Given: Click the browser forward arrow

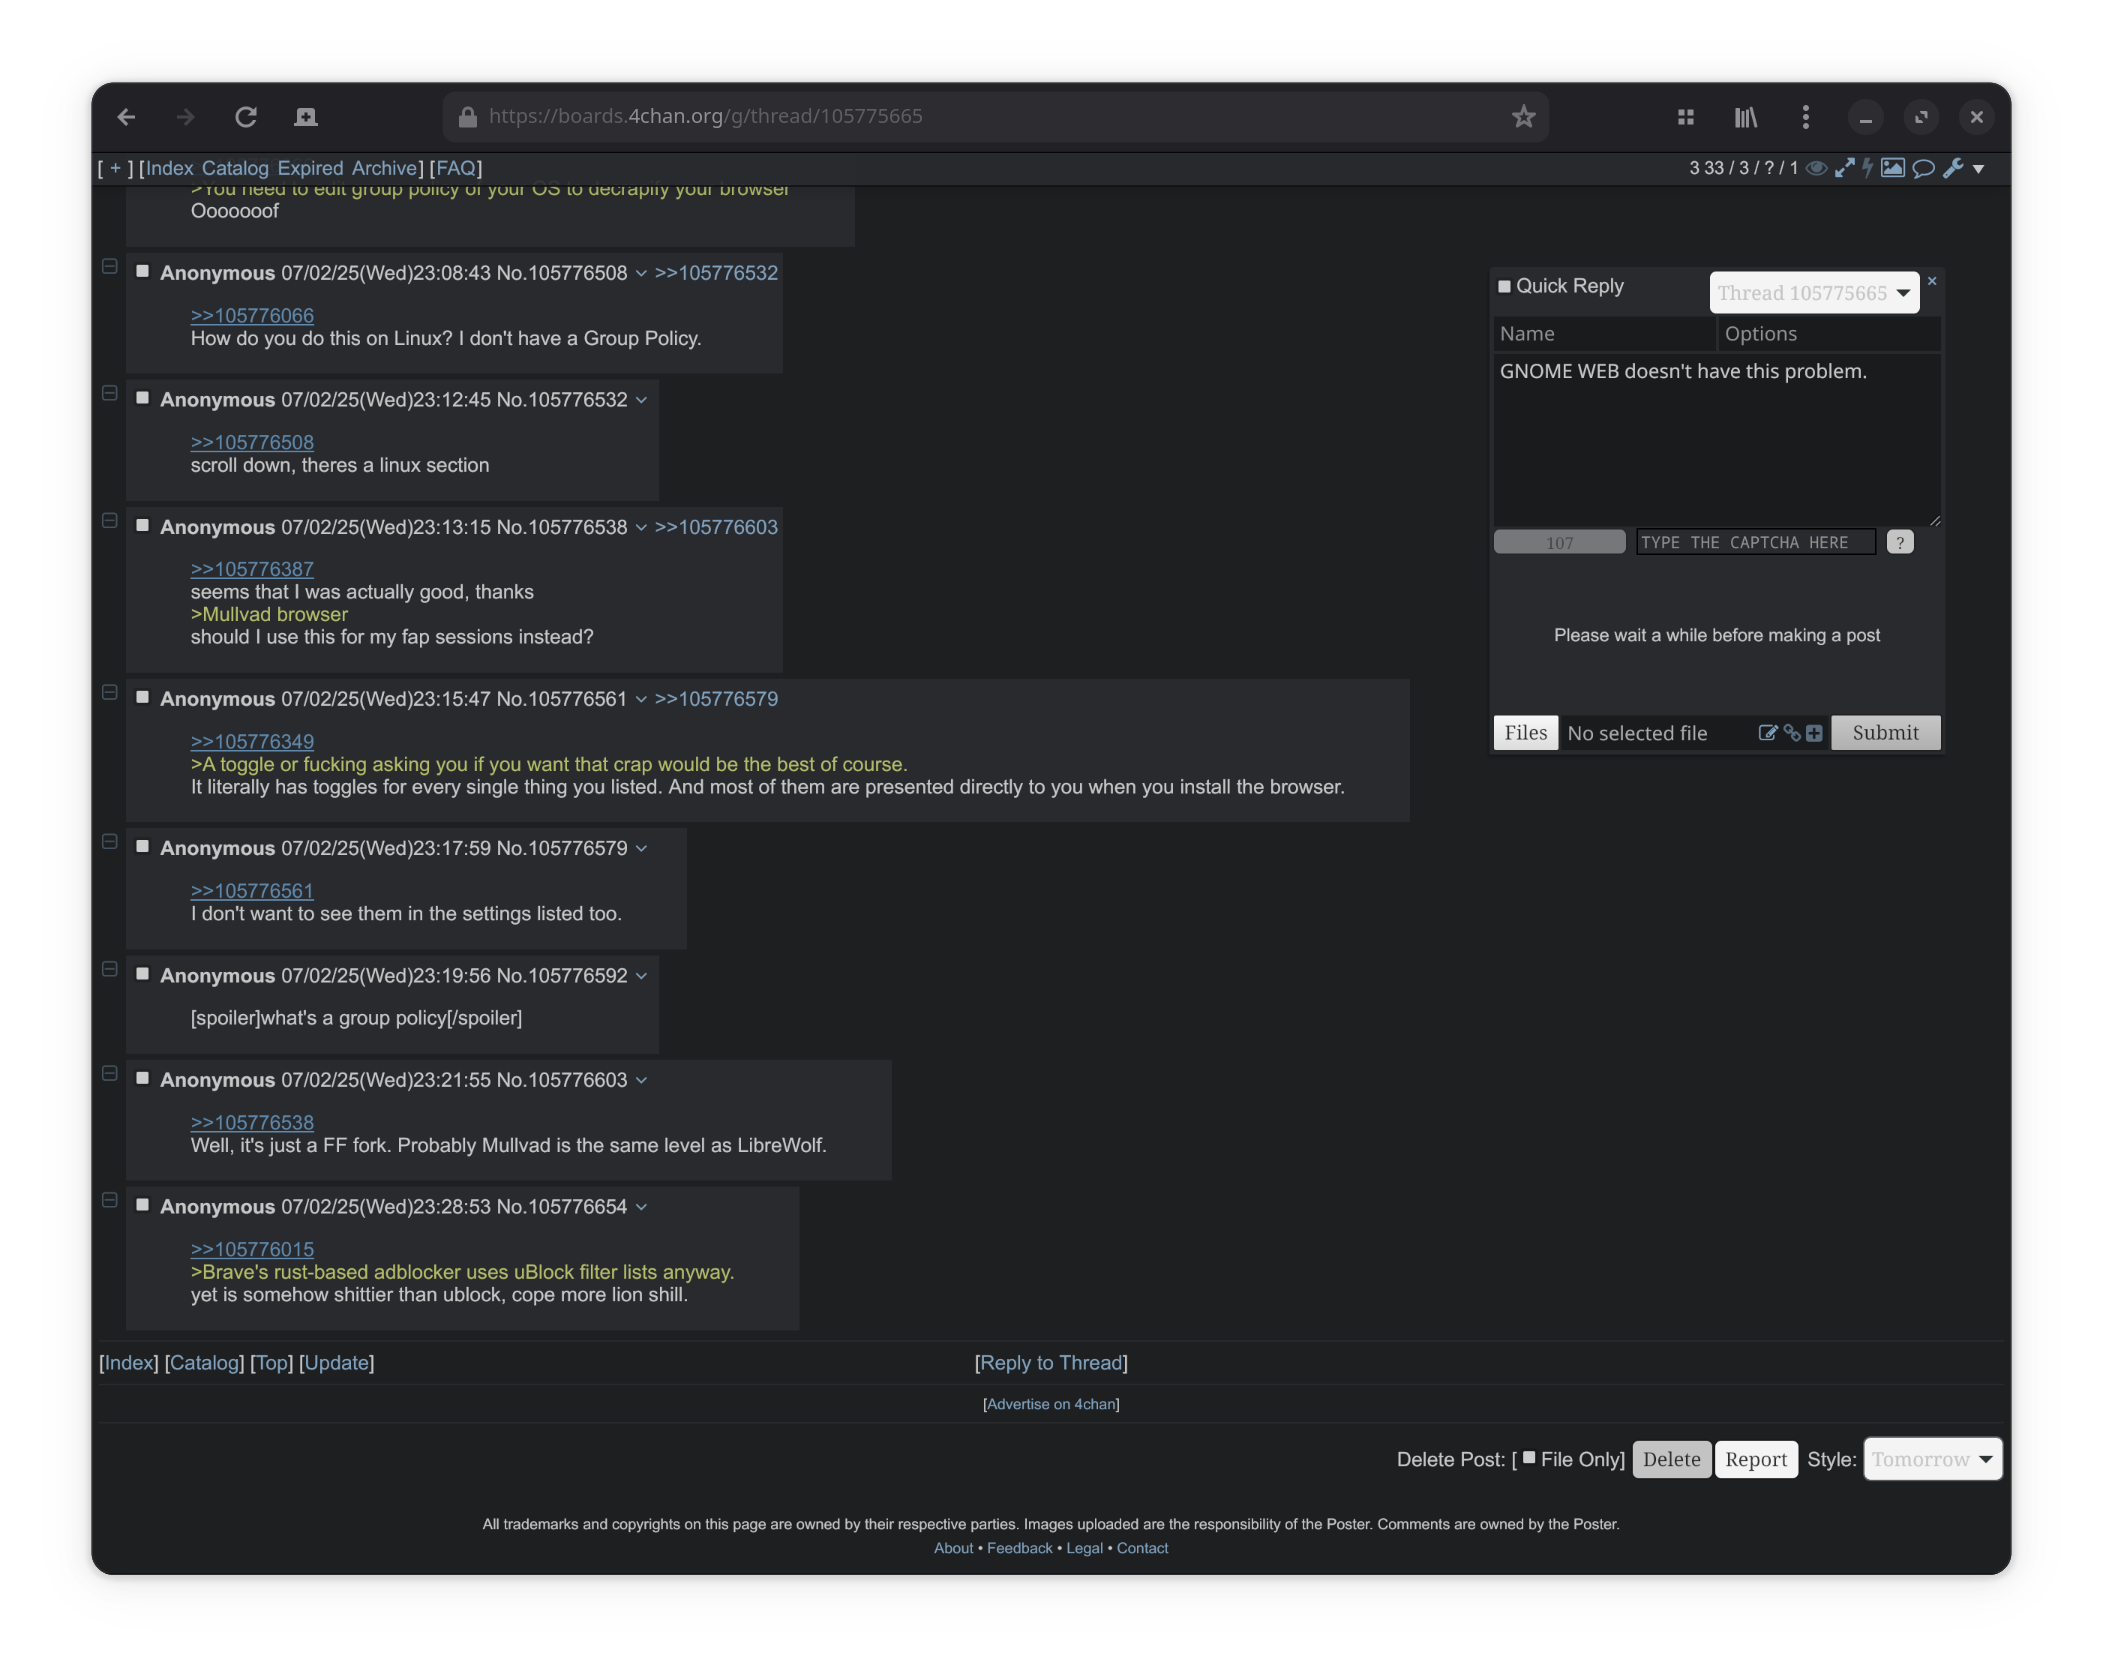Looking at the screenshot, I should click(x=185, y=117).
